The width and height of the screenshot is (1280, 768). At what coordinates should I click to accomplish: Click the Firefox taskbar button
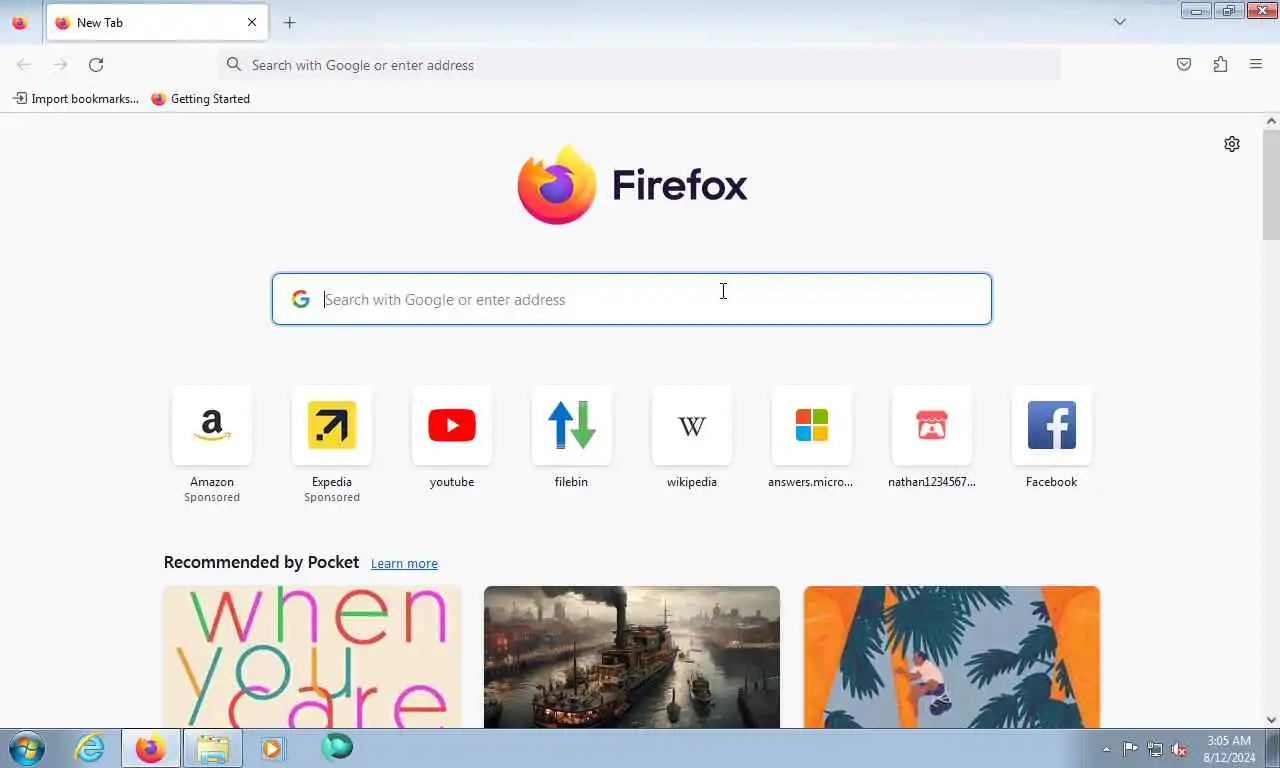click(151, 748)
